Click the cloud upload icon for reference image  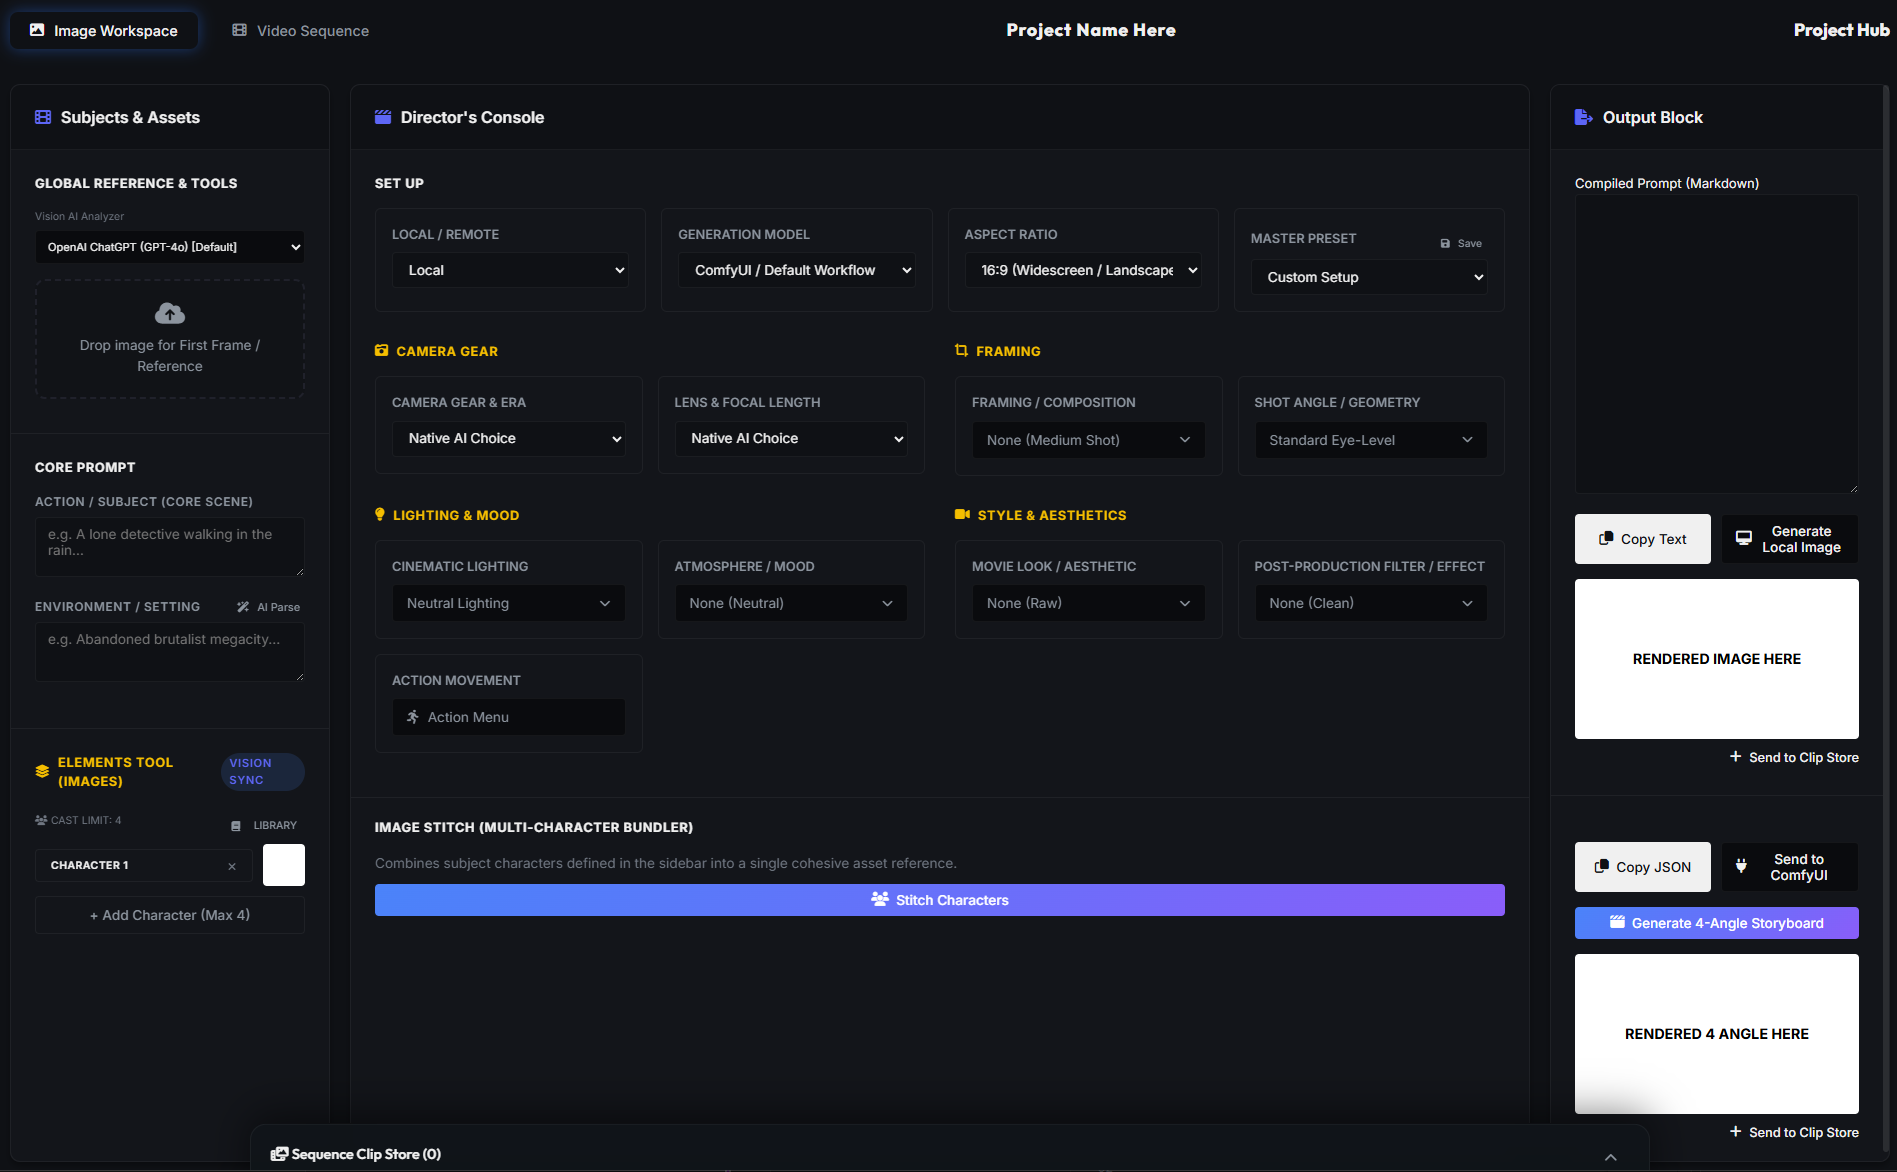(170, 314)
